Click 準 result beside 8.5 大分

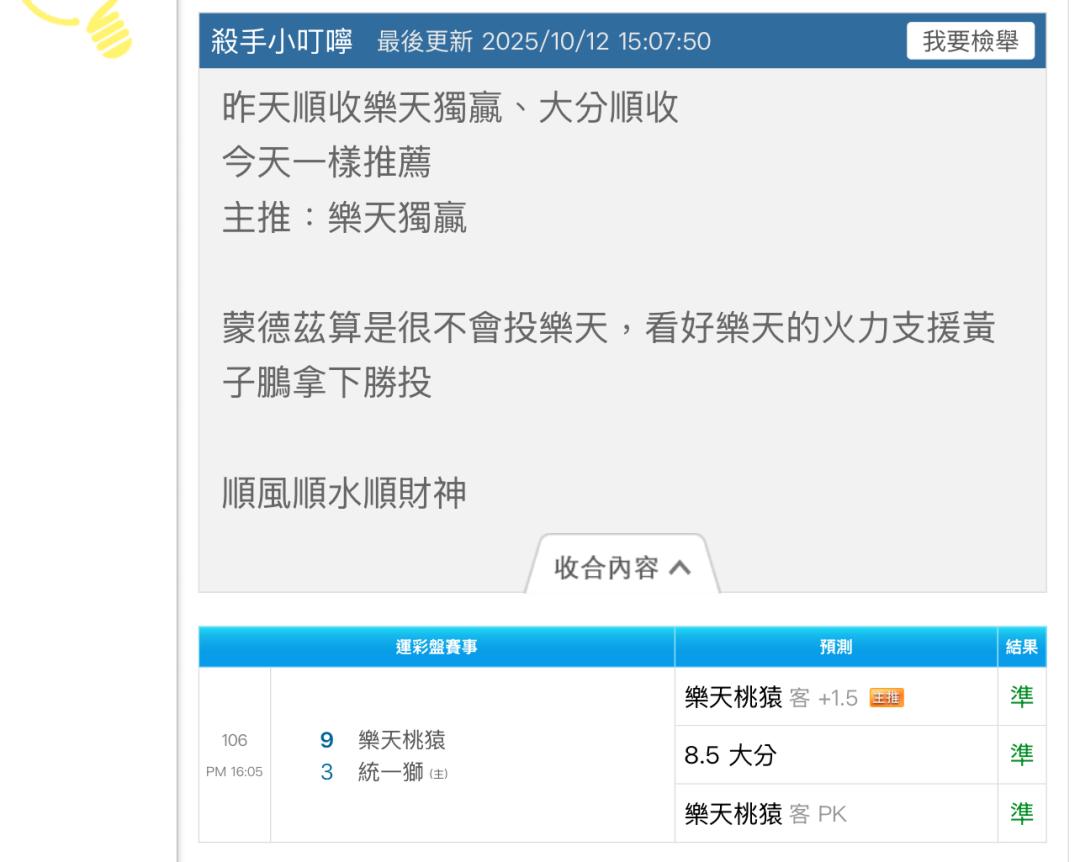1021,756
